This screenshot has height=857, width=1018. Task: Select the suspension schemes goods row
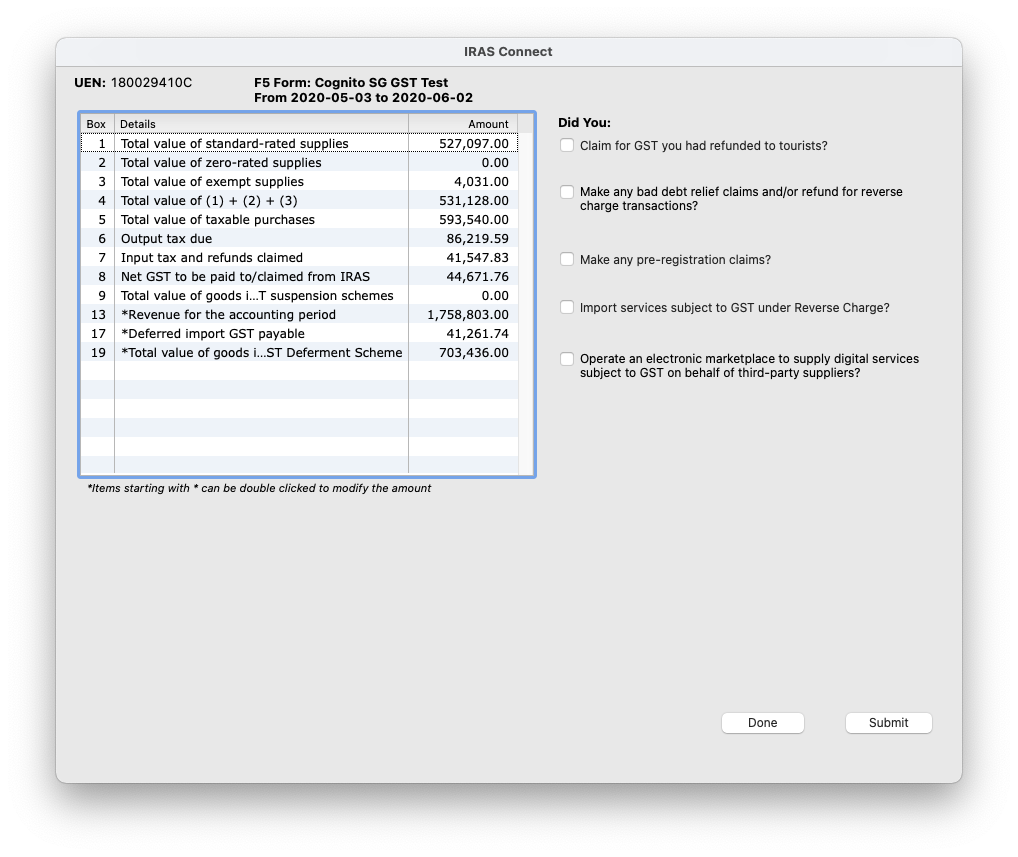tap(299, 295)
